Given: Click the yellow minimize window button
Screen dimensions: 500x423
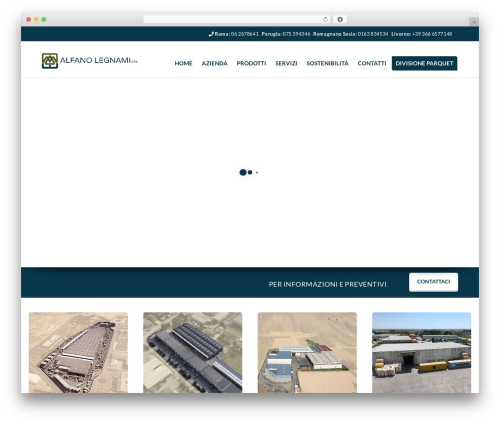Looking at the screenshot, I should (36, 20).
